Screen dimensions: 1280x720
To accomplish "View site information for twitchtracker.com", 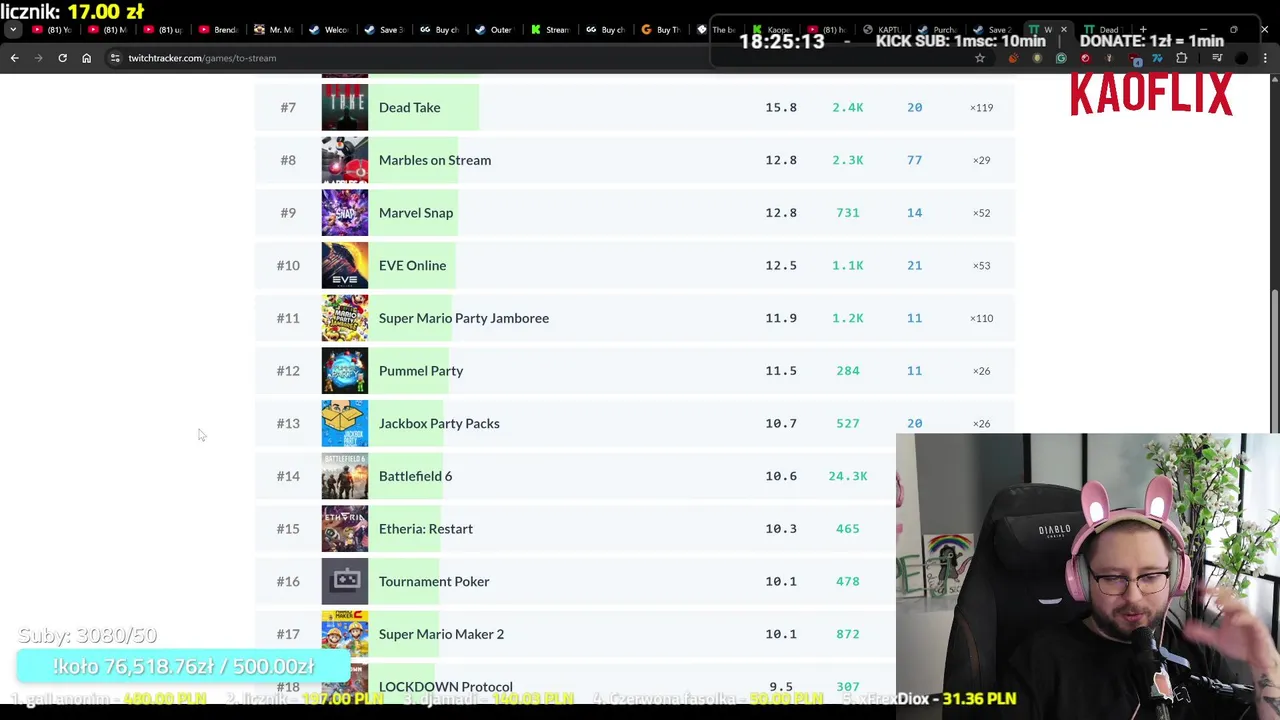I will pyautogui.click(x=116, y=58).
